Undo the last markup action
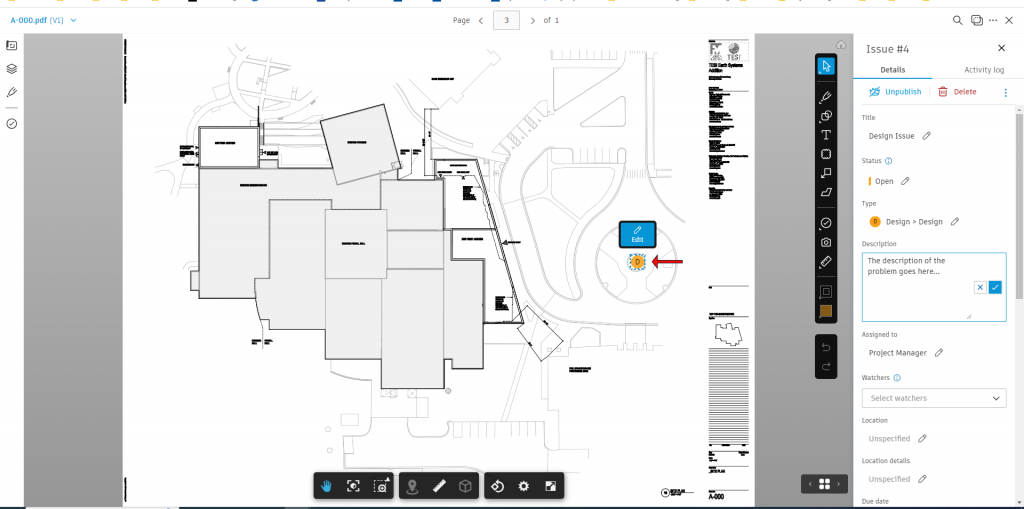This screenshot has width=1024, height=509. pyautogui.click(x=826, y=346)
